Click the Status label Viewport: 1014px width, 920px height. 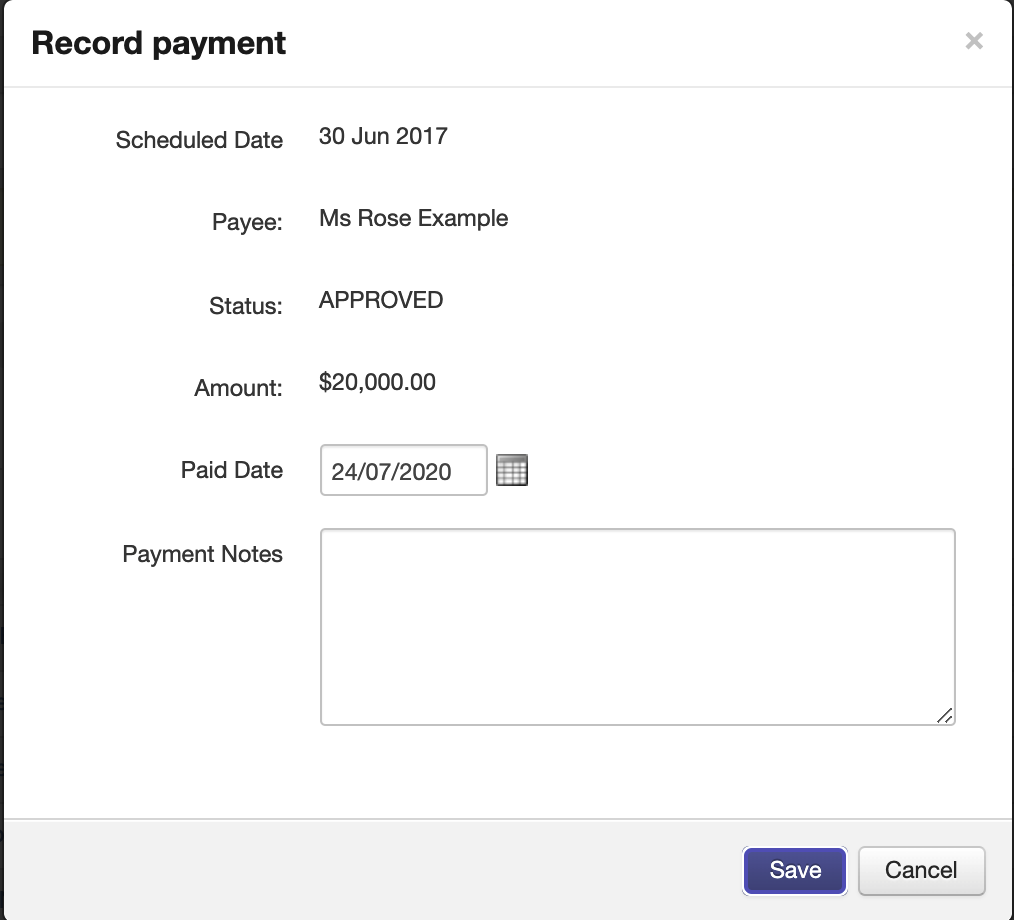pos(245,305)
